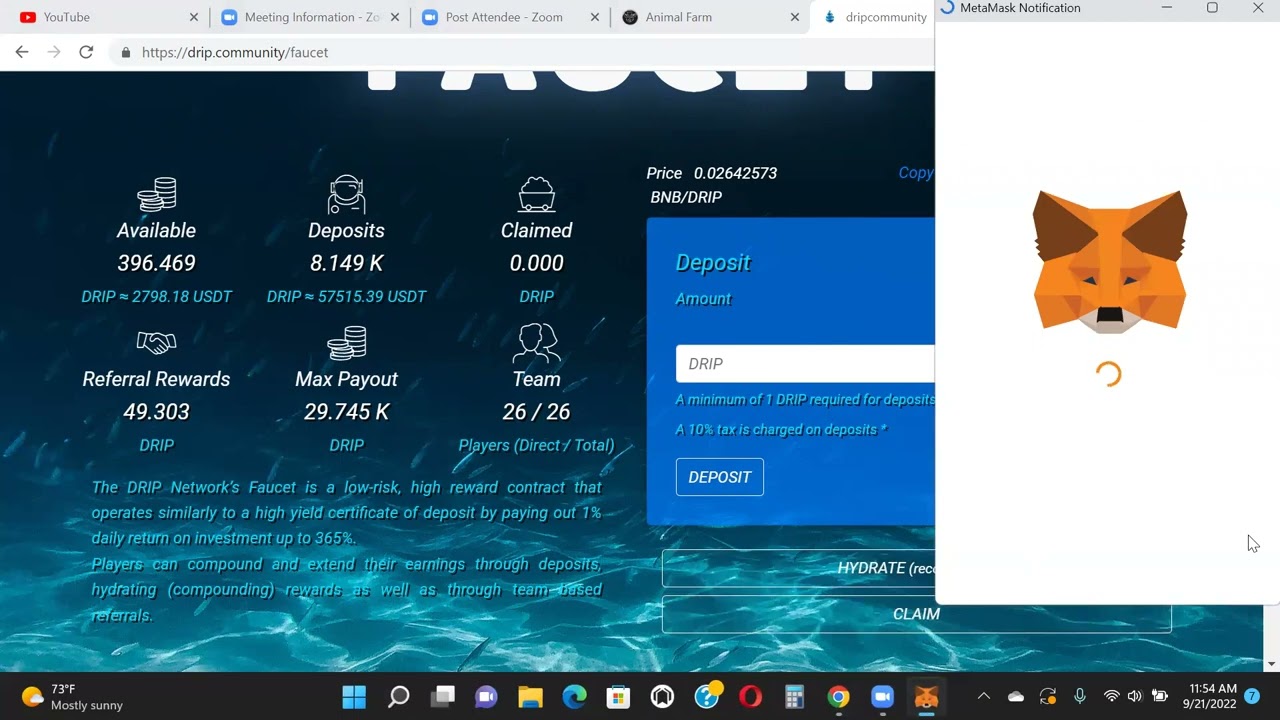Click the Team people icon
Screen dimensions: 1280x720
(536, 343)
